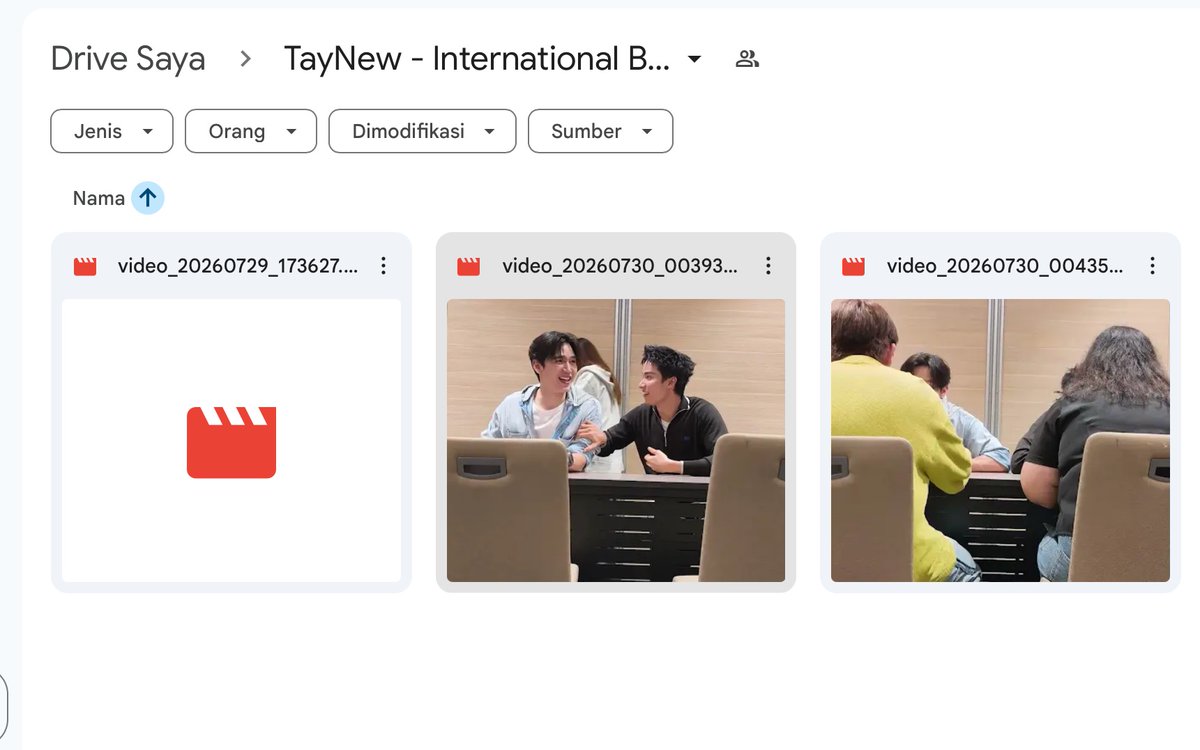Open the Drive Saya breadcrumb link
Viewport: 1200px width, 750px height.
(x=128, y=59)
